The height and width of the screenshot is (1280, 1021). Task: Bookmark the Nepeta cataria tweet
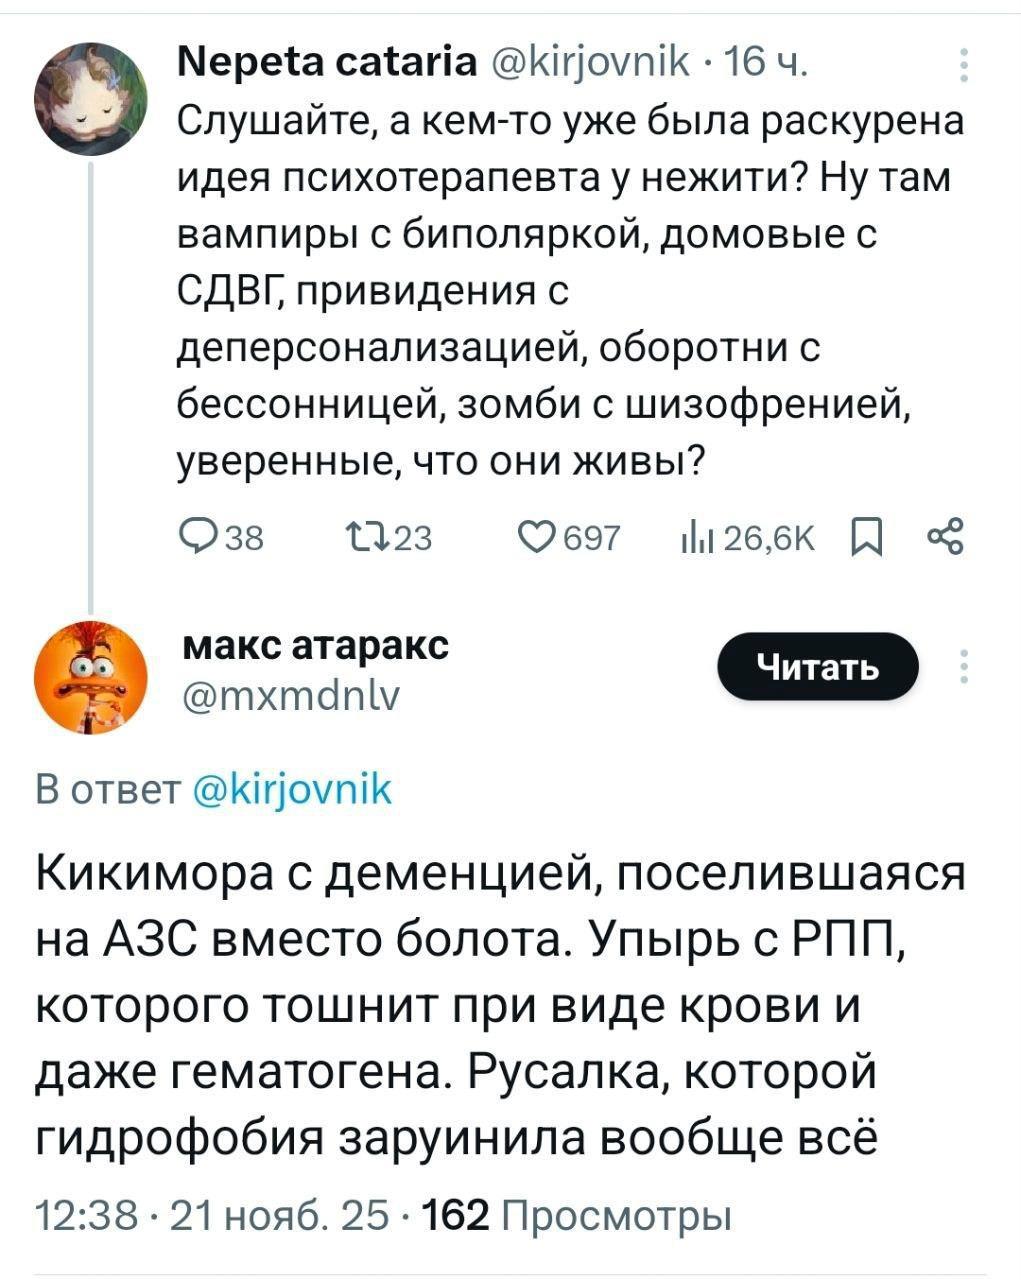coord(861,538)
